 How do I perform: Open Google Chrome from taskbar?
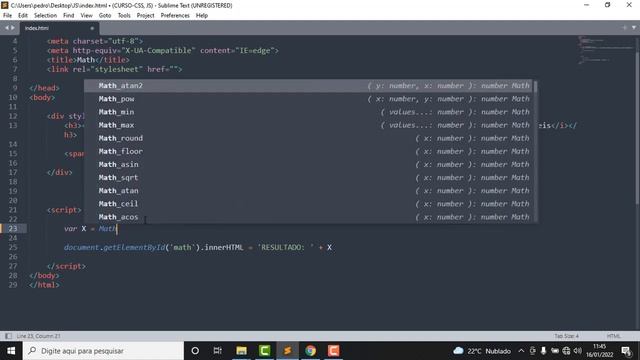click(311, 351)
